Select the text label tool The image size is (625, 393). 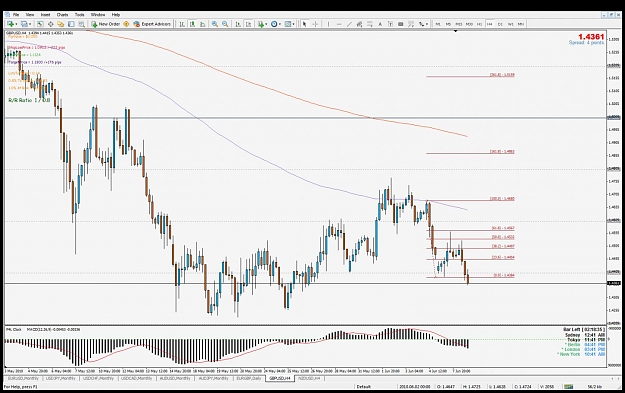click(391, 24)
